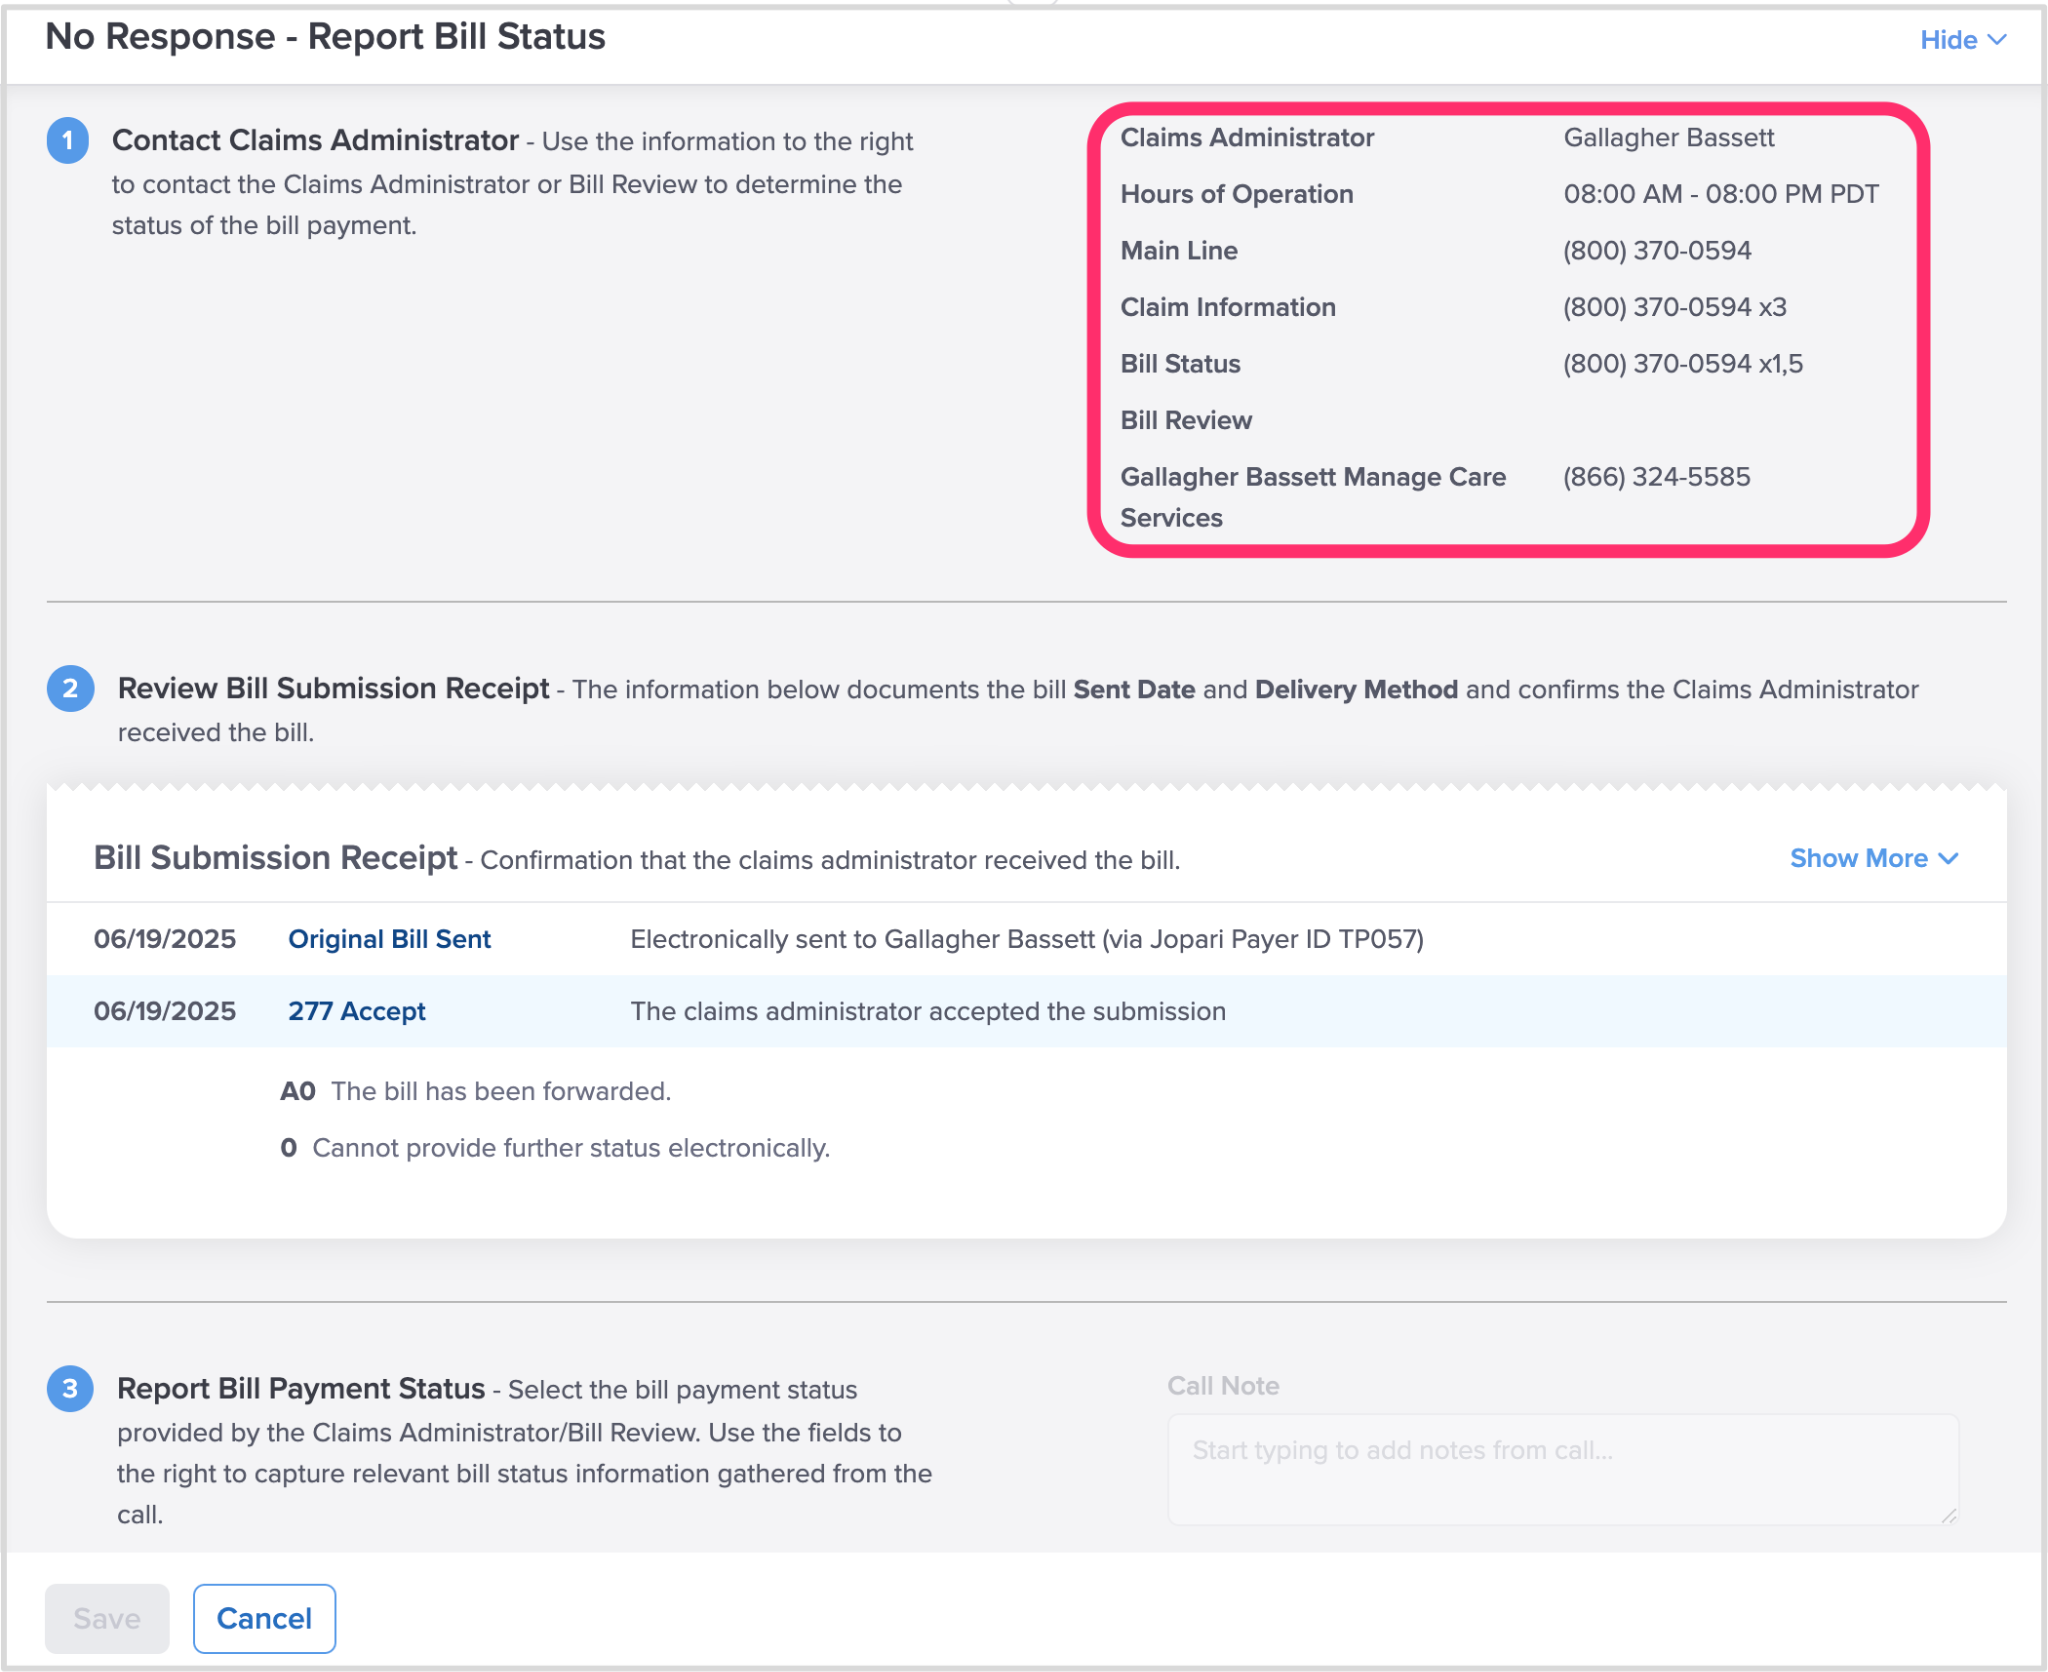Image resolution: width=2048 pixels, height=1672 pixels.
Task: Click the Managed Care Services phone number
Action: (1656, 477)
